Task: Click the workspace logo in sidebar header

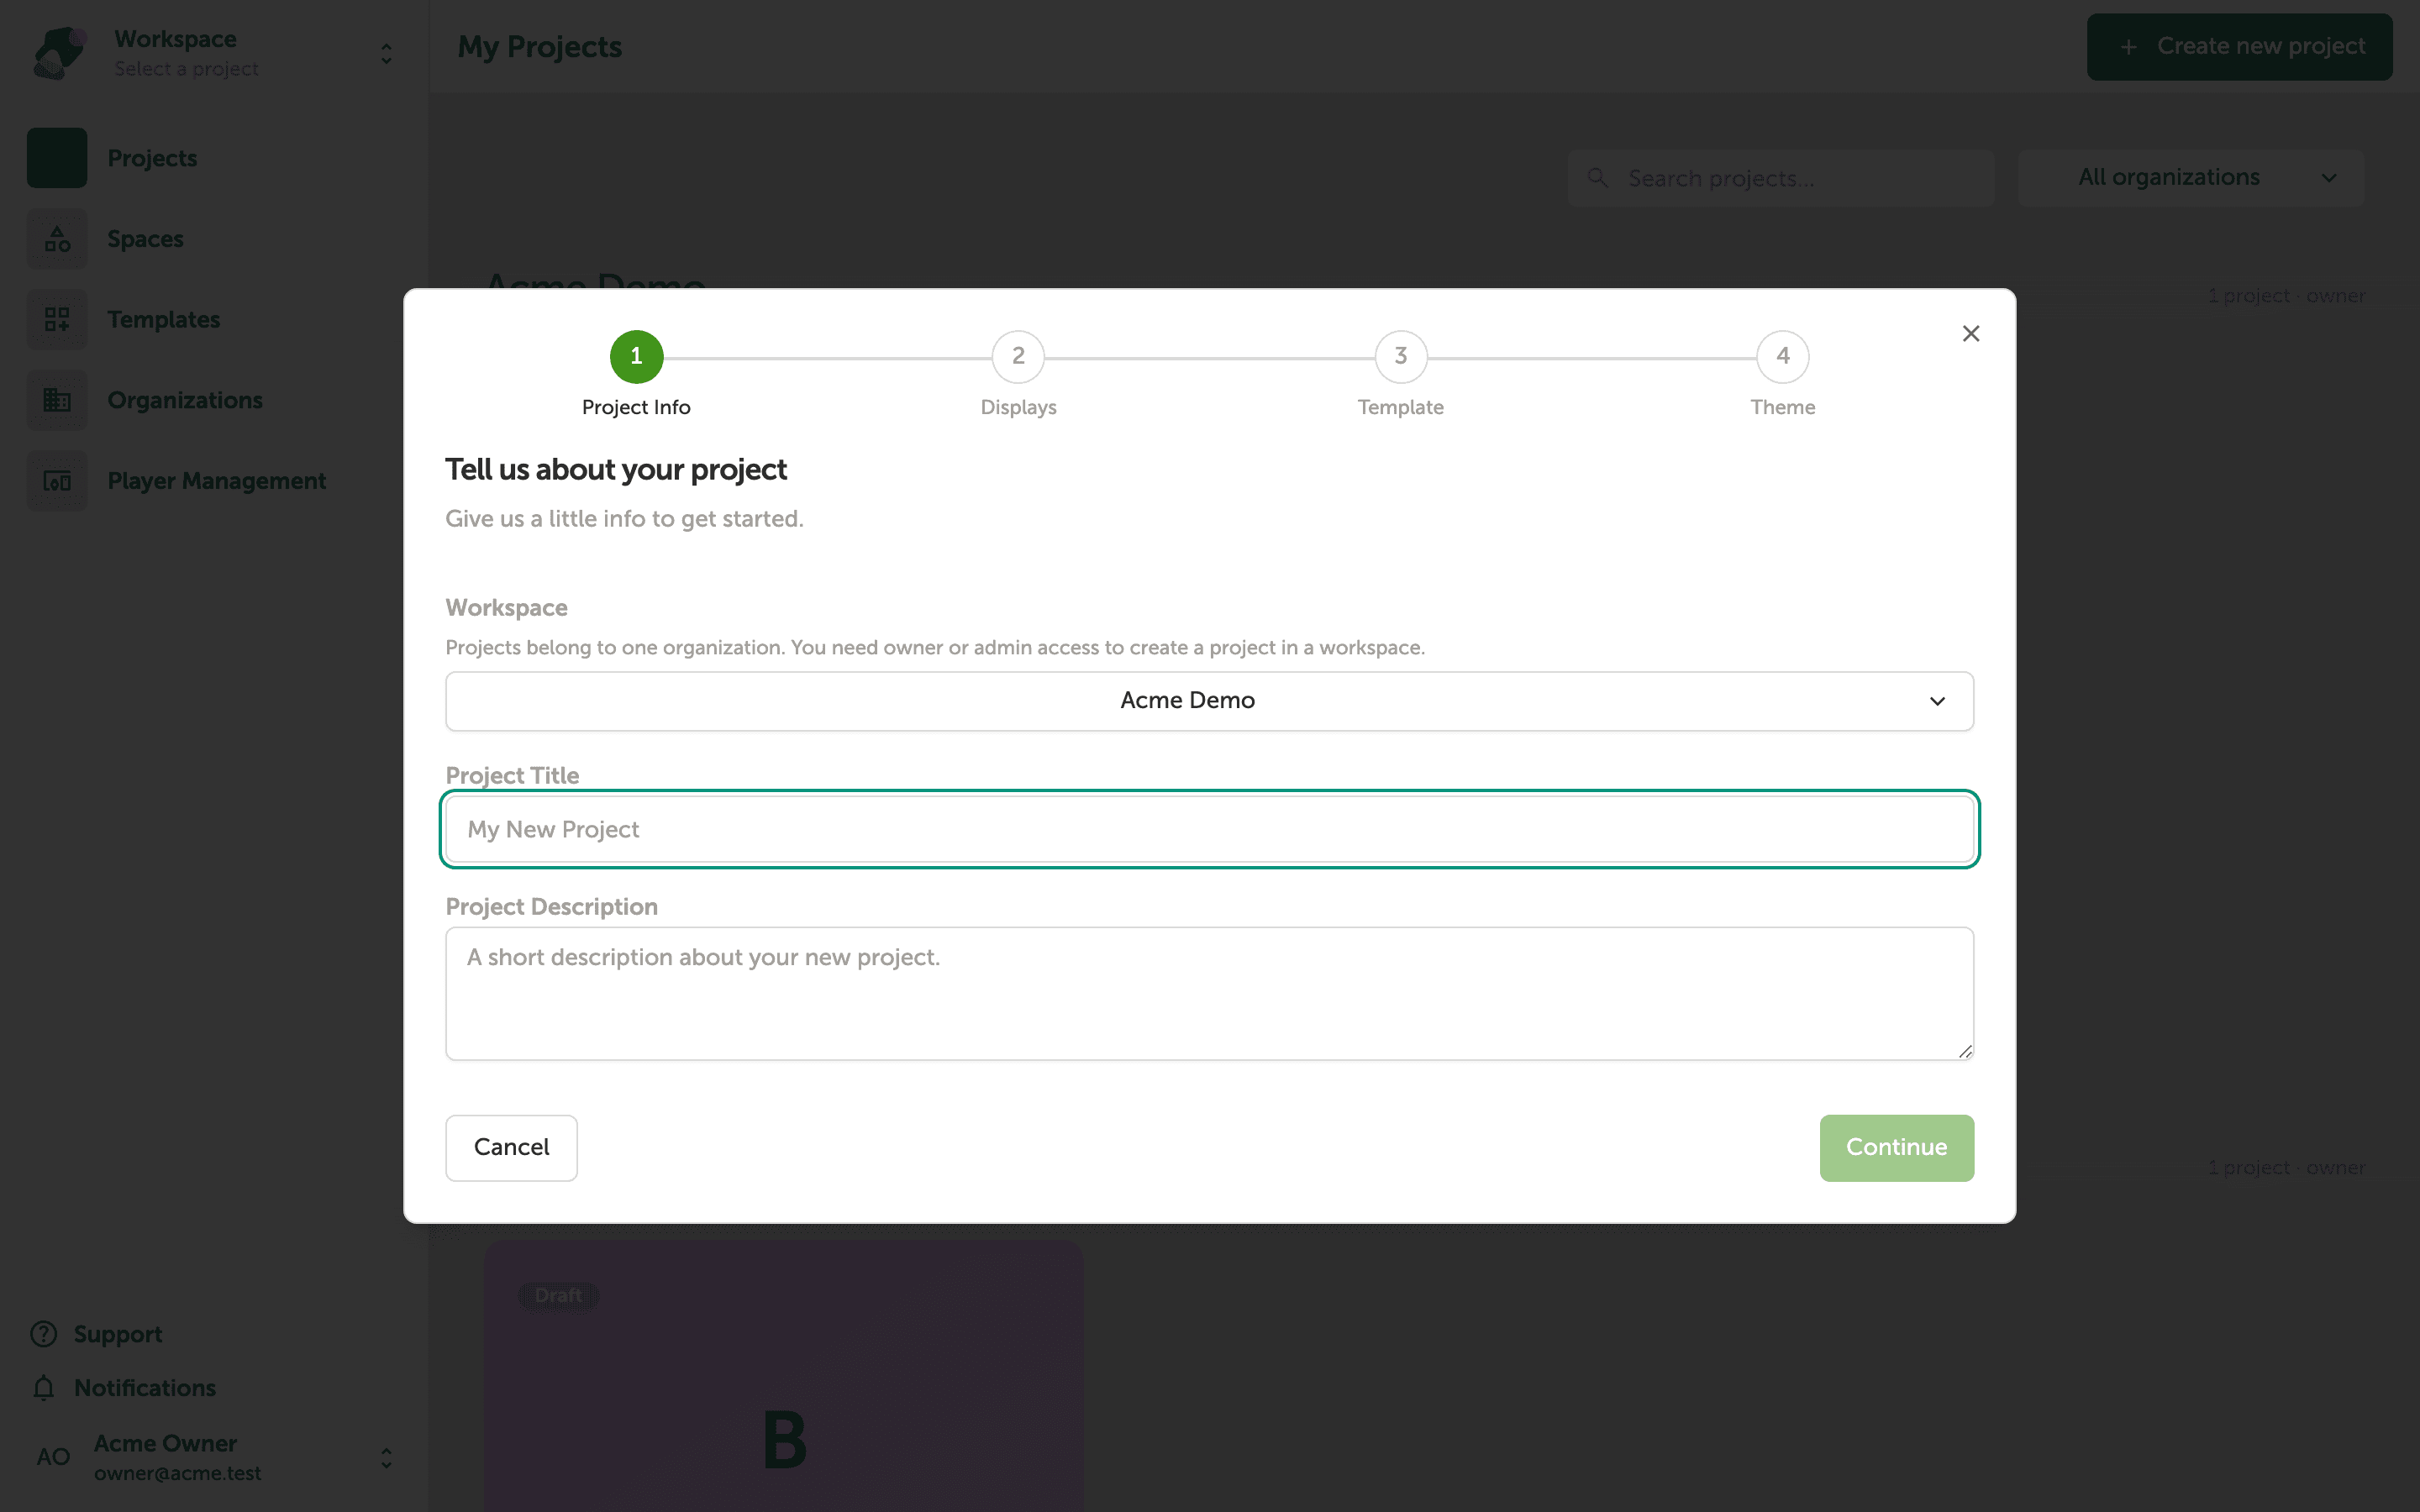Action: [x=60, y=53]
